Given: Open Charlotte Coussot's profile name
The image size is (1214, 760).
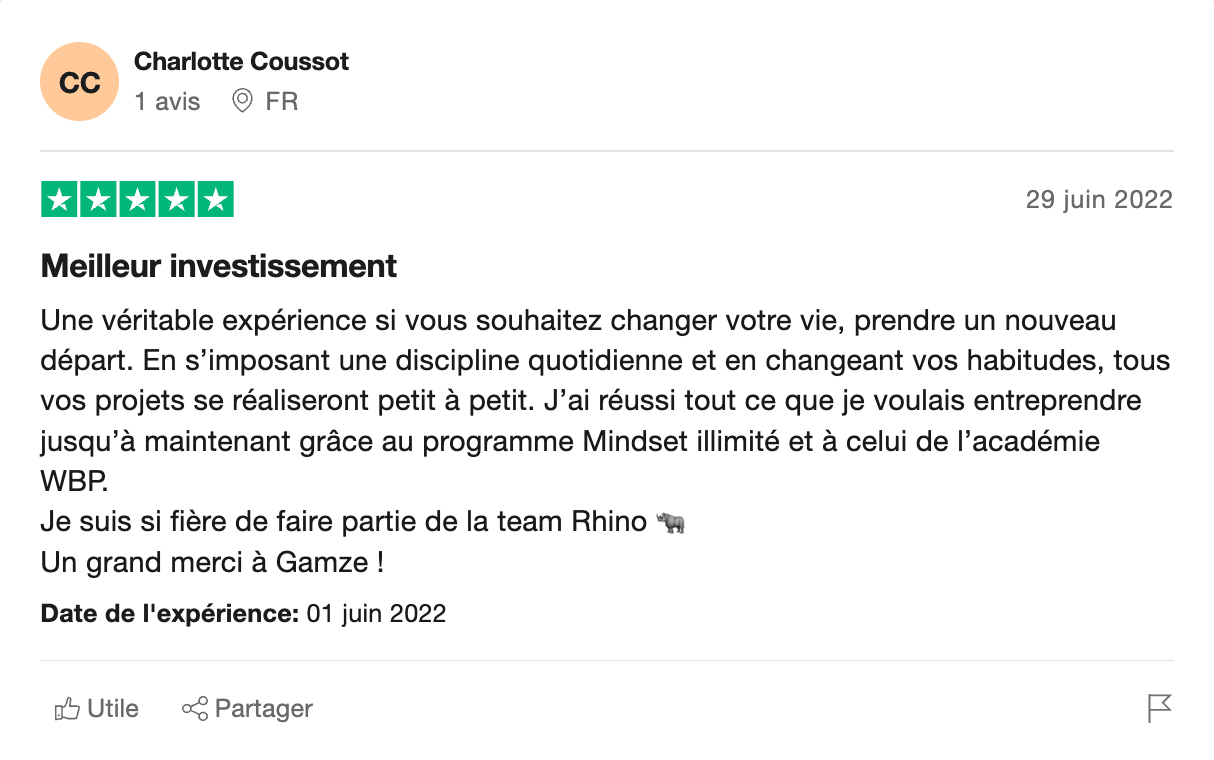Looking at the screenshot, I should click(x=241, y=61).
